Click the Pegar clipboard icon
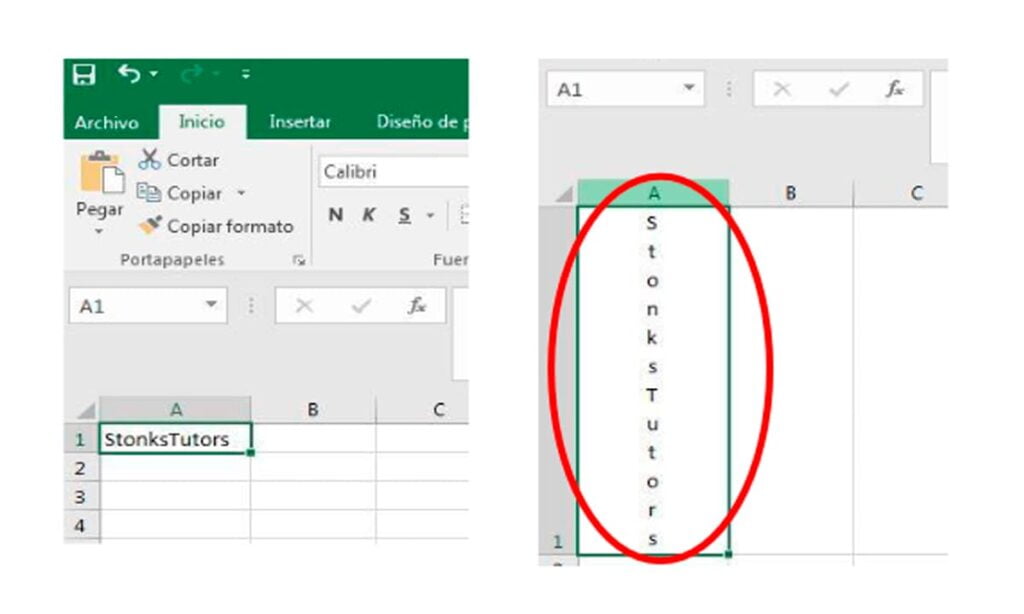The height and width of the screenshot is (614, 1024). 101,172
